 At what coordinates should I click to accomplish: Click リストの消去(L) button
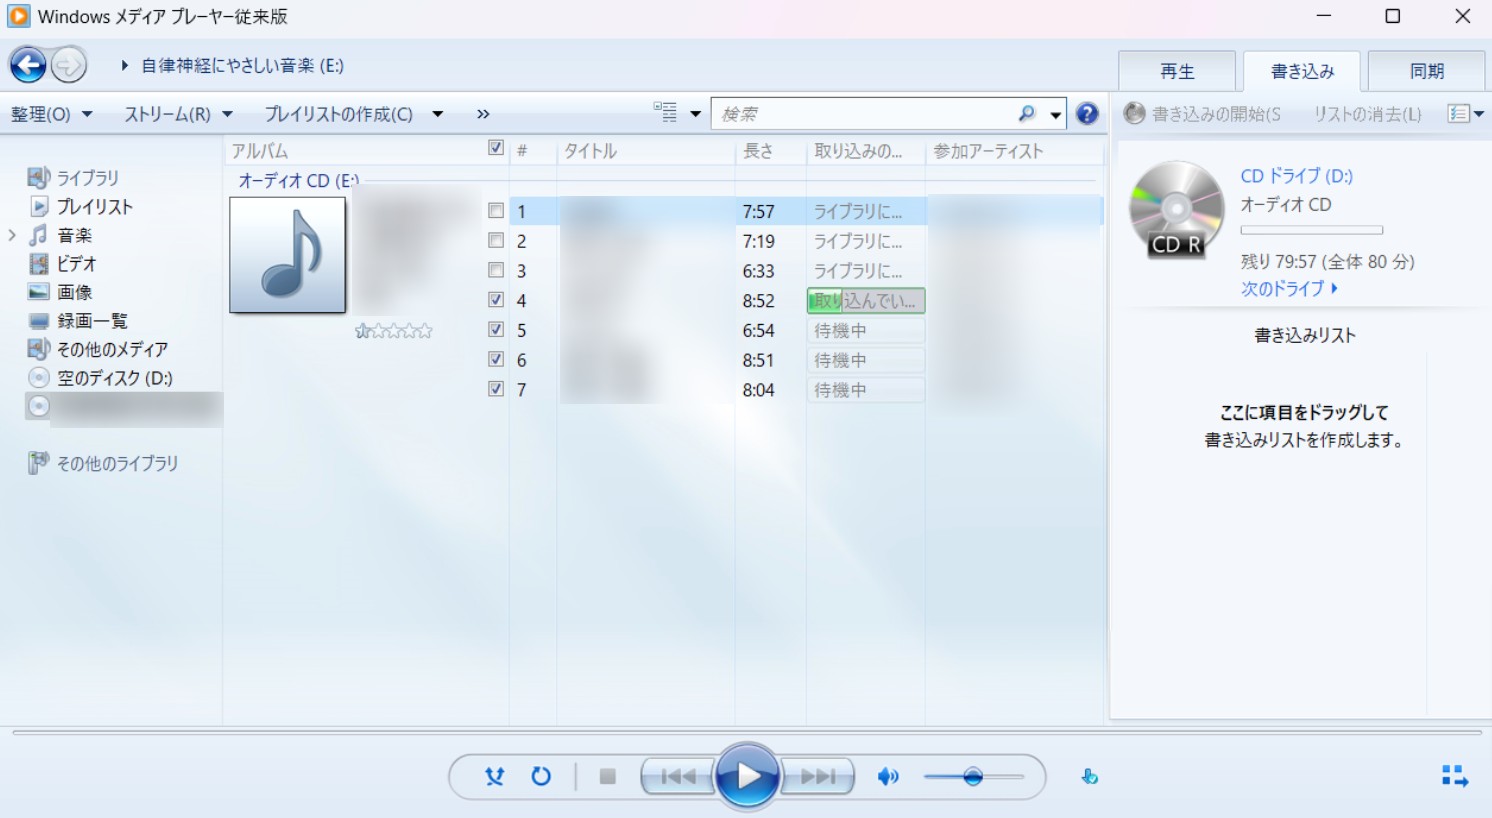point(1367,114)
